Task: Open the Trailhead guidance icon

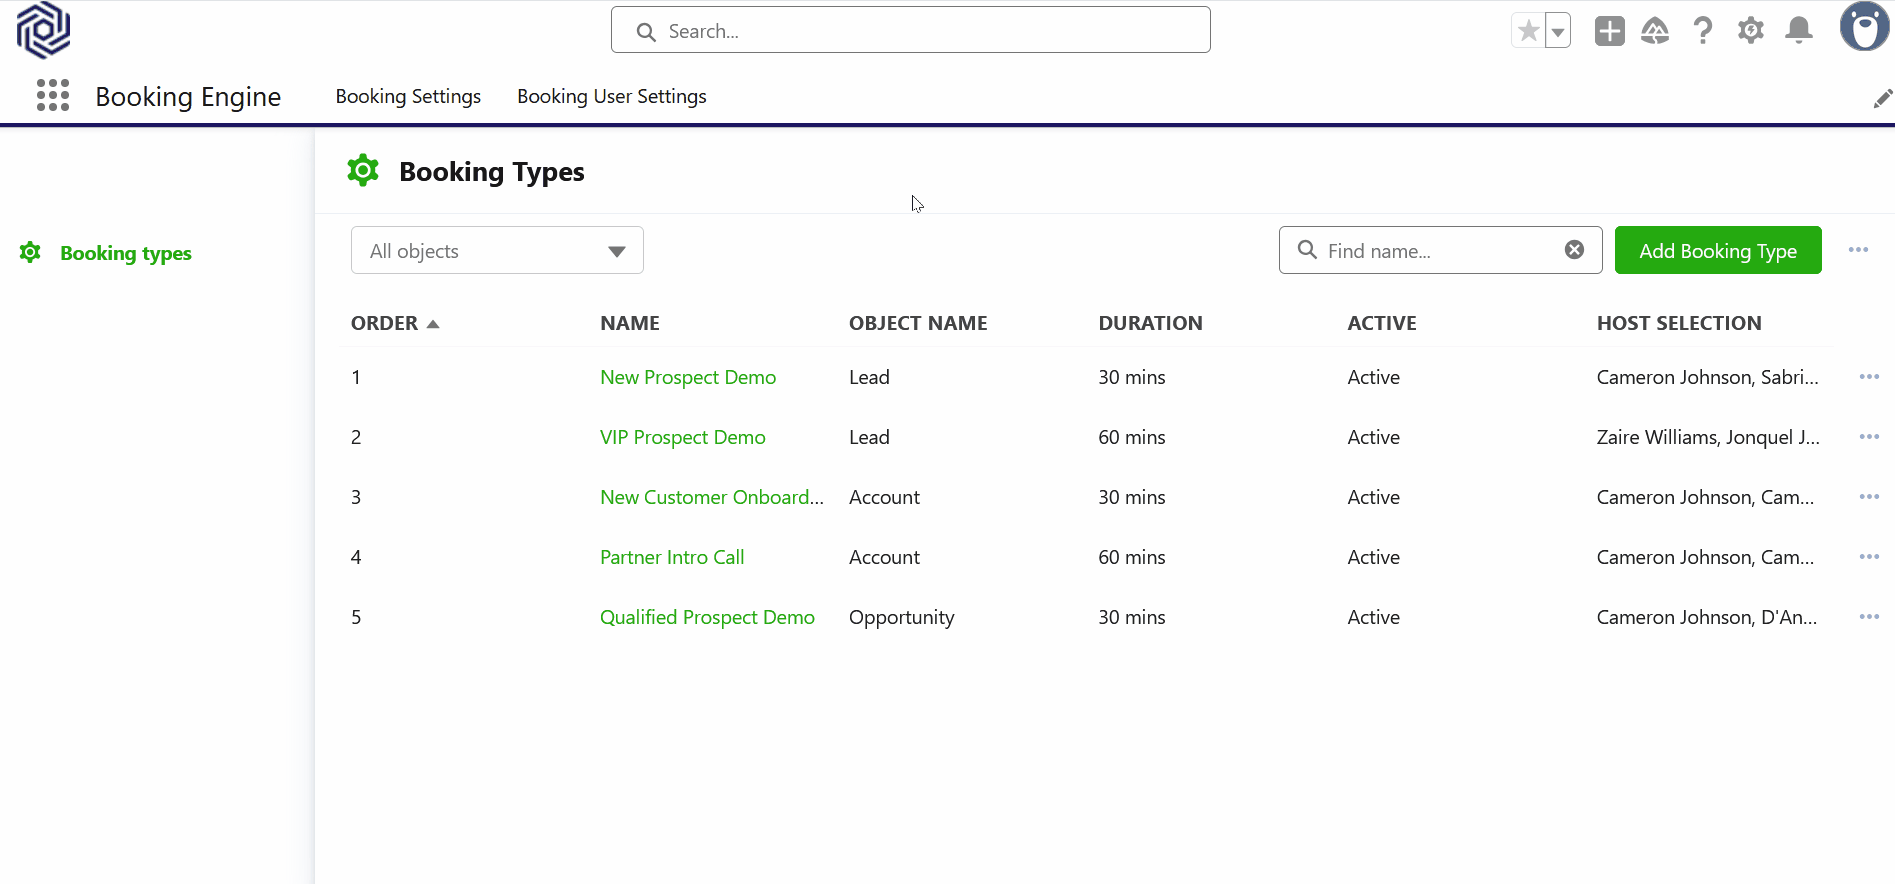Action: tap(1655, 31)
